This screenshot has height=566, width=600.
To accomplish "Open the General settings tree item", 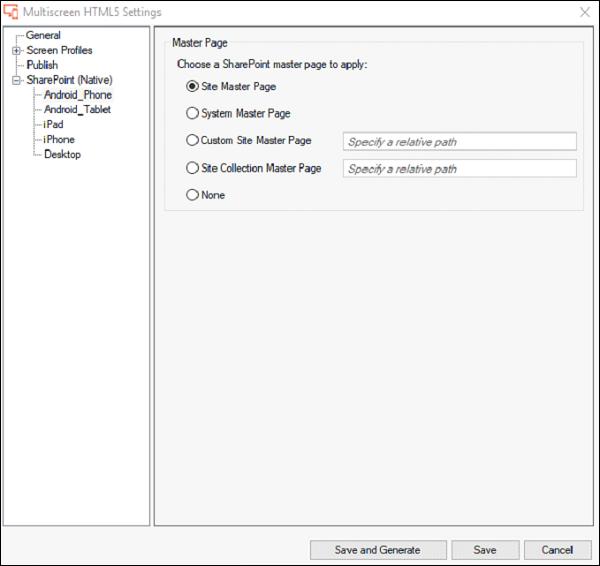I will pyautogui.click(x=43, y=35).
